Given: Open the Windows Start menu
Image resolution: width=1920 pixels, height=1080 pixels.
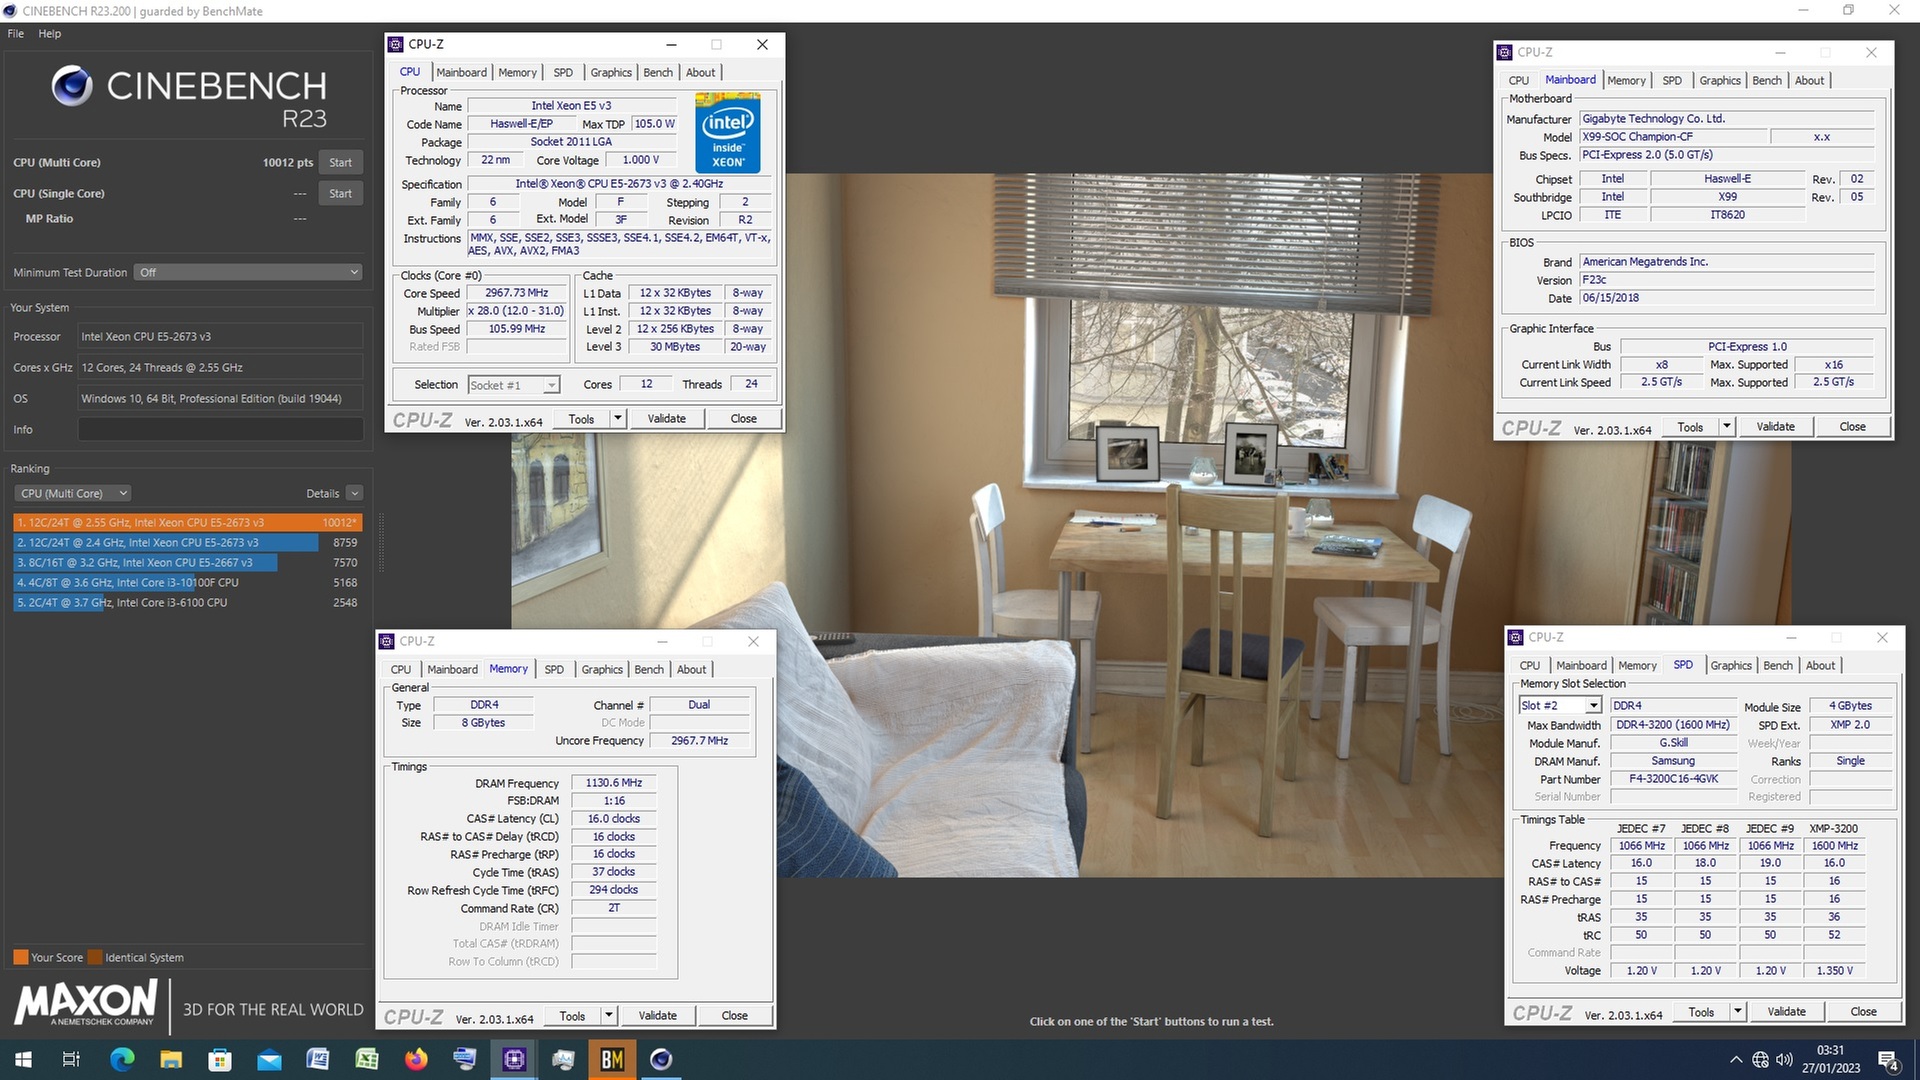Looking at the screenshot, I should 23,1059.
